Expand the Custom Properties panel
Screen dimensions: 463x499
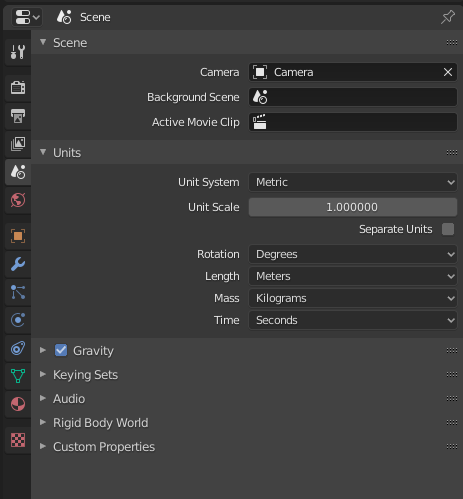coord(43,446)
